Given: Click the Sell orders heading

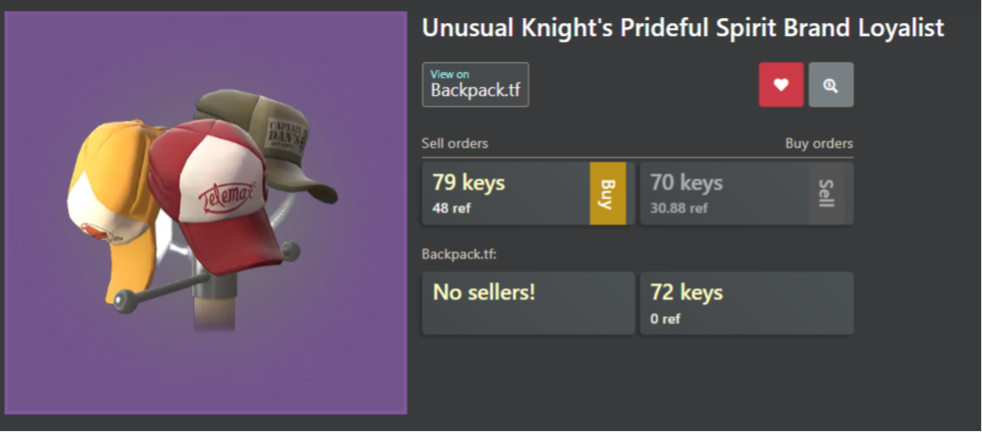Looking at the screenshot, I should pos(455,143).
